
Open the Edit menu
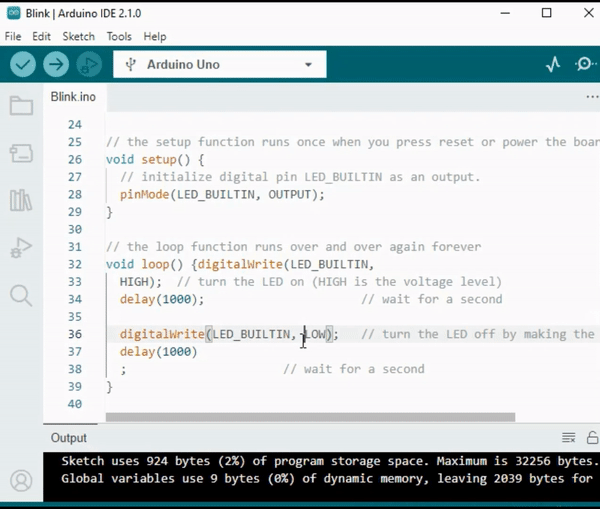[41, 36]
